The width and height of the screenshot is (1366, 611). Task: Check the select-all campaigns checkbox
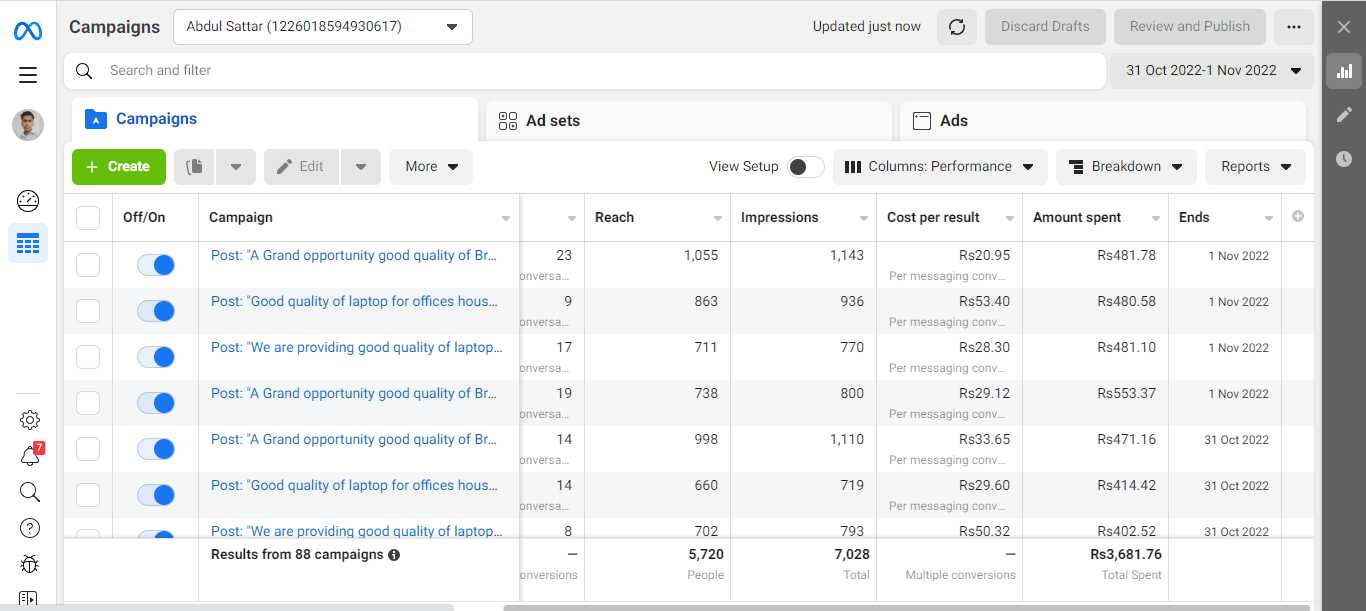pos(88,218)
